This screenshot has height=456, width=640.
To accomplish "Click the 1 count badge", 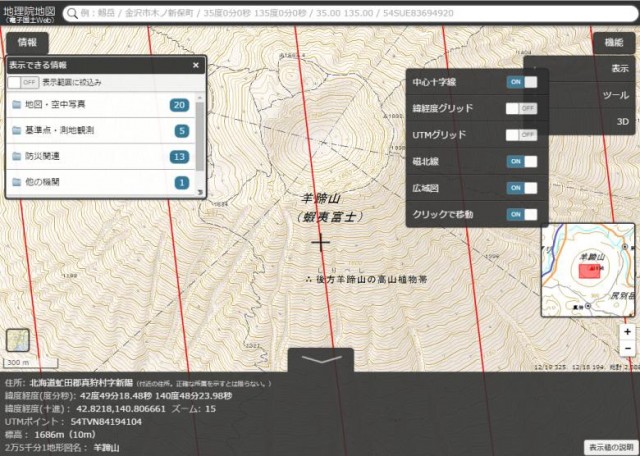I will 182,182.
